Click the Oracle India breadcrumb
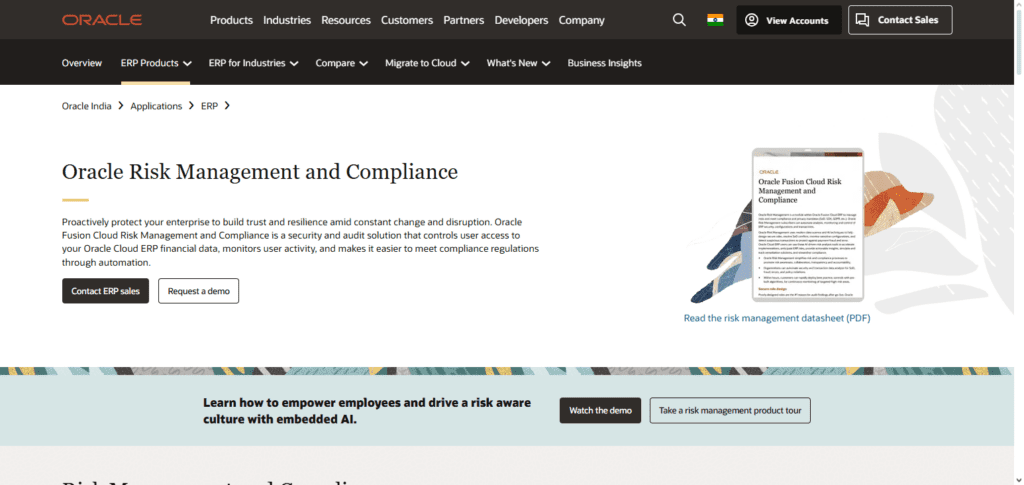This screenshot has height=485, width=1024. click(x=87, y=106)
